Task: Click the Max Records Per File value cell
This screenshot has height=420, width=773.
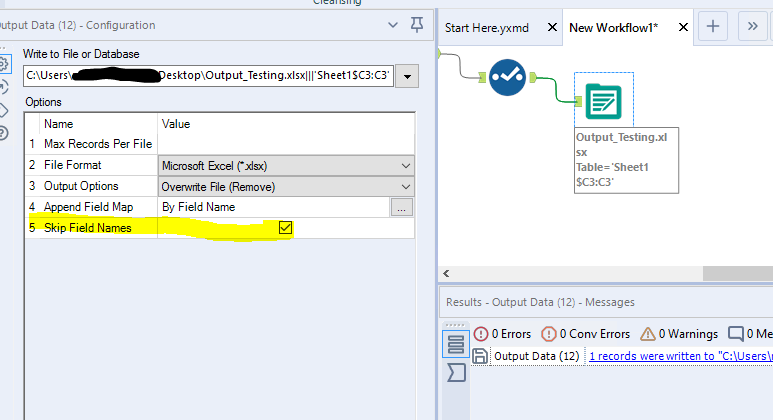Action: 286,144
